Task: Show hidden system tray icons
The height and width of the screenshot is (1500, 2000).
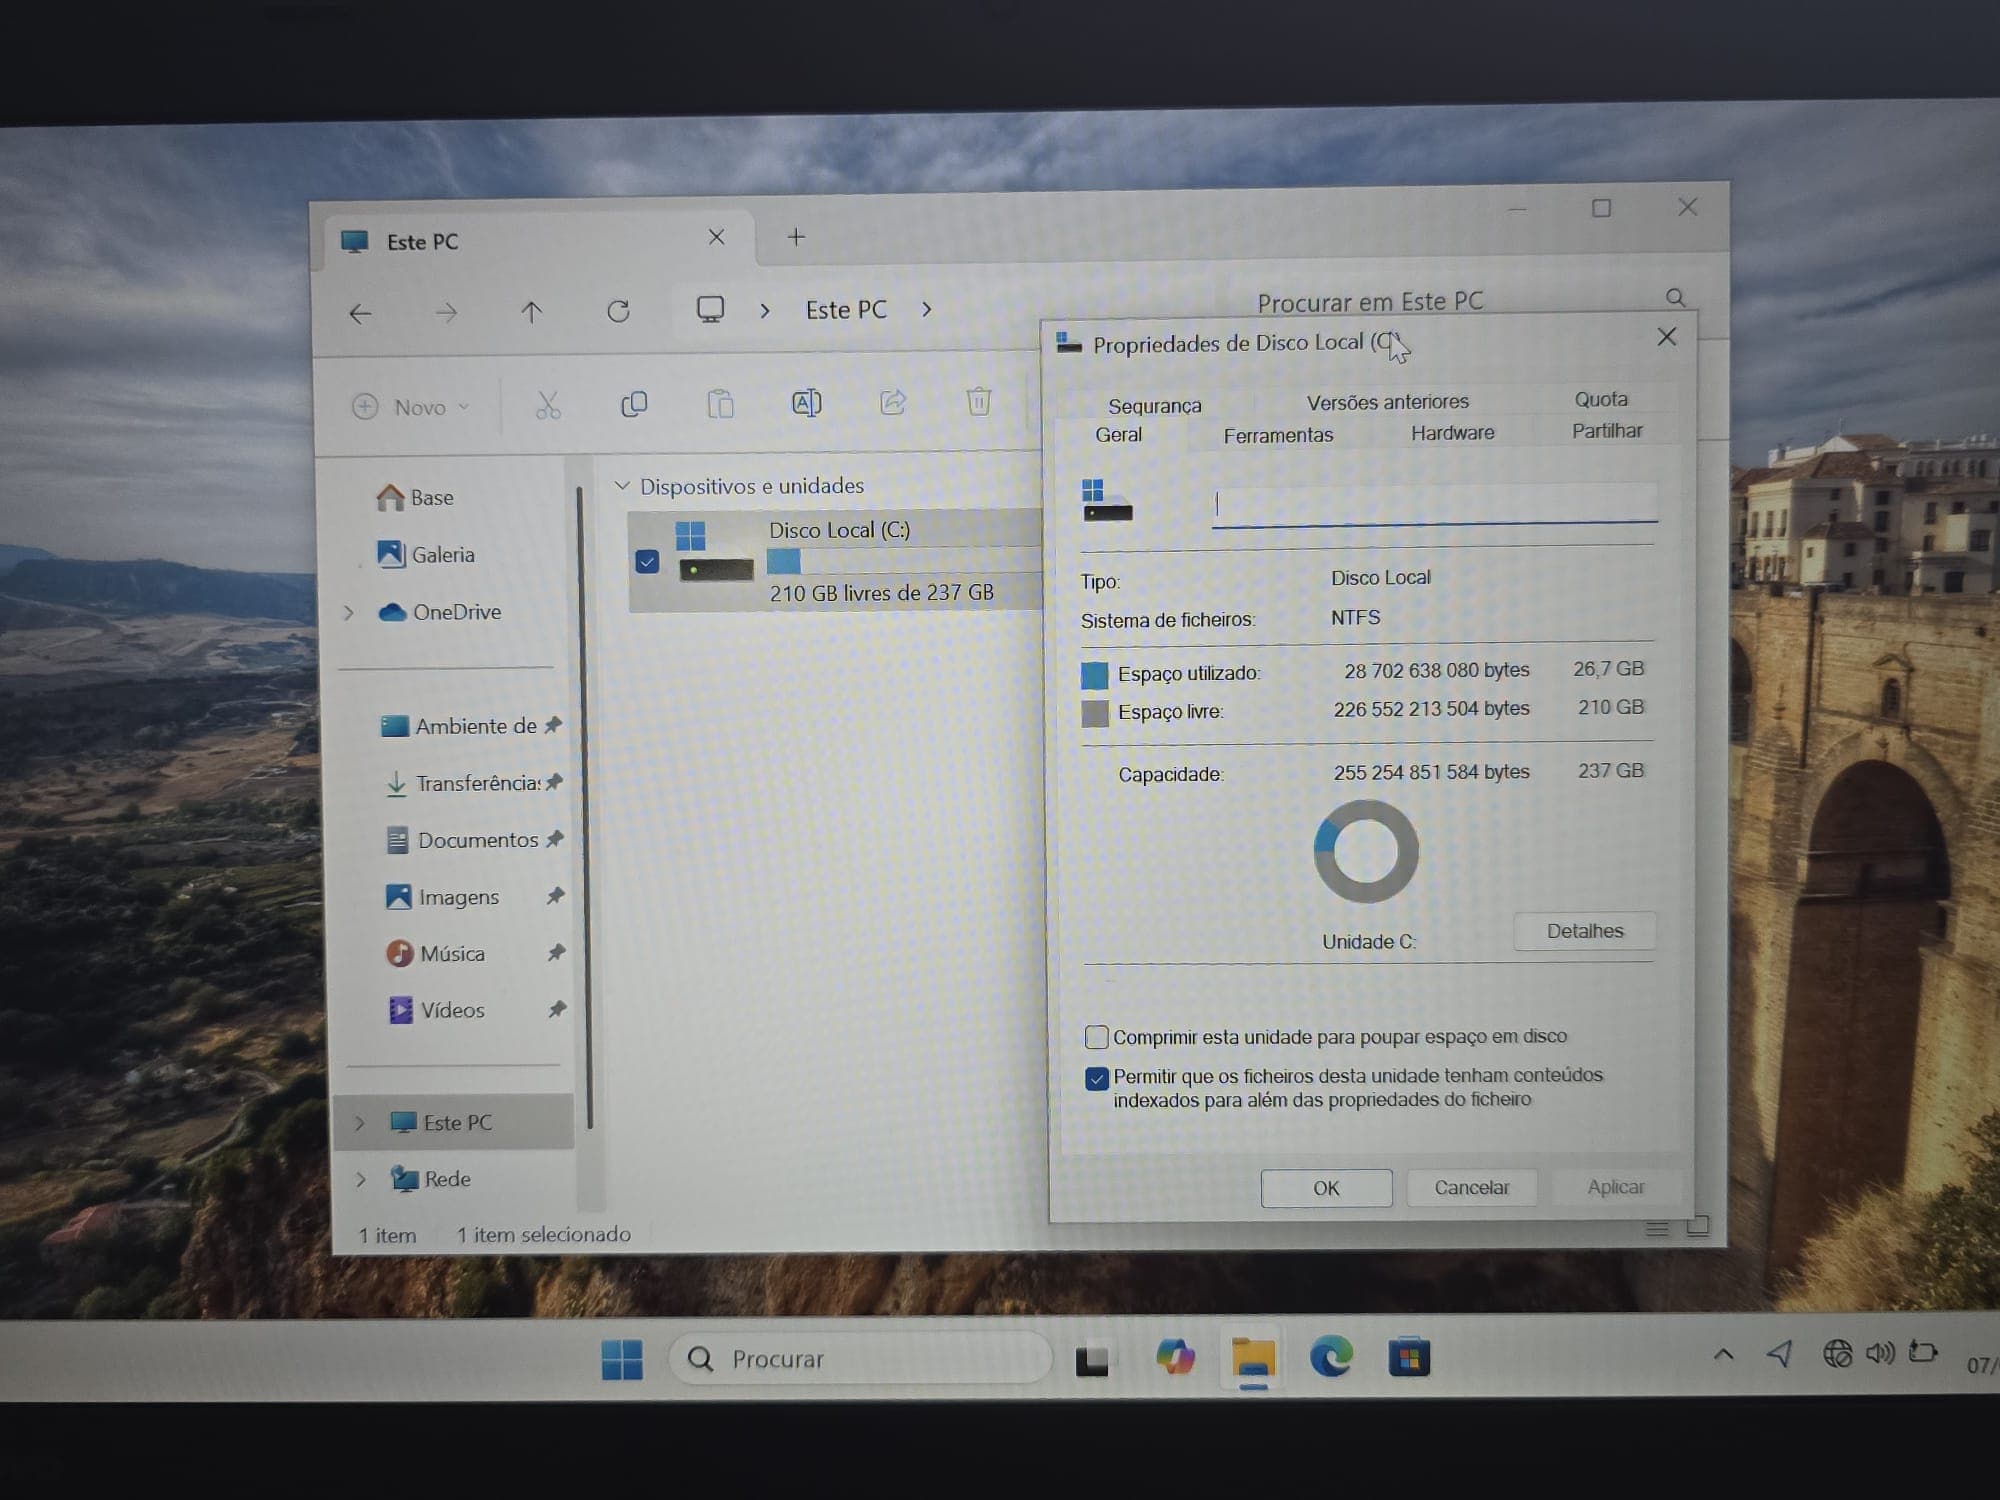Action: pos(1723,1355)
